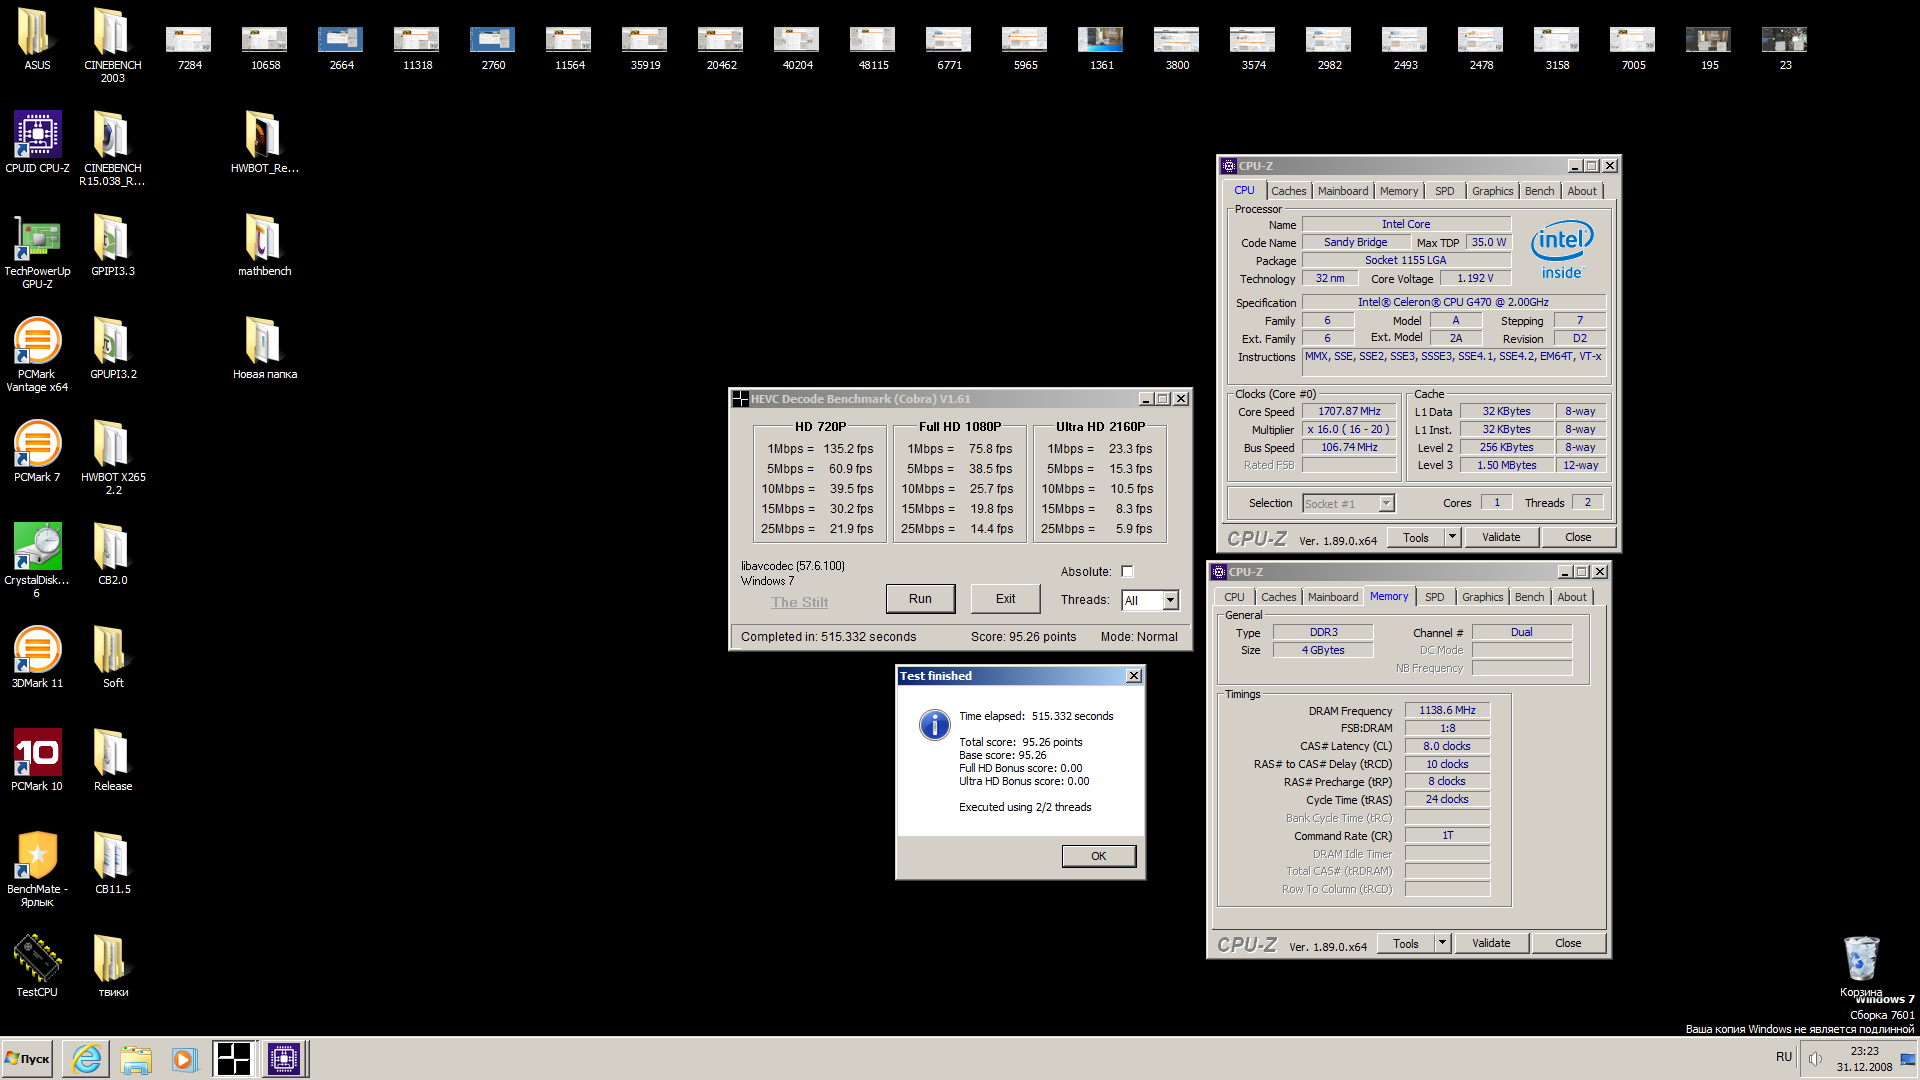The image size is (1920, 1080).
Task: Expand Tools arrow in top CPU-Z window
Action: pyautogui.click(x=1452, y=537)
